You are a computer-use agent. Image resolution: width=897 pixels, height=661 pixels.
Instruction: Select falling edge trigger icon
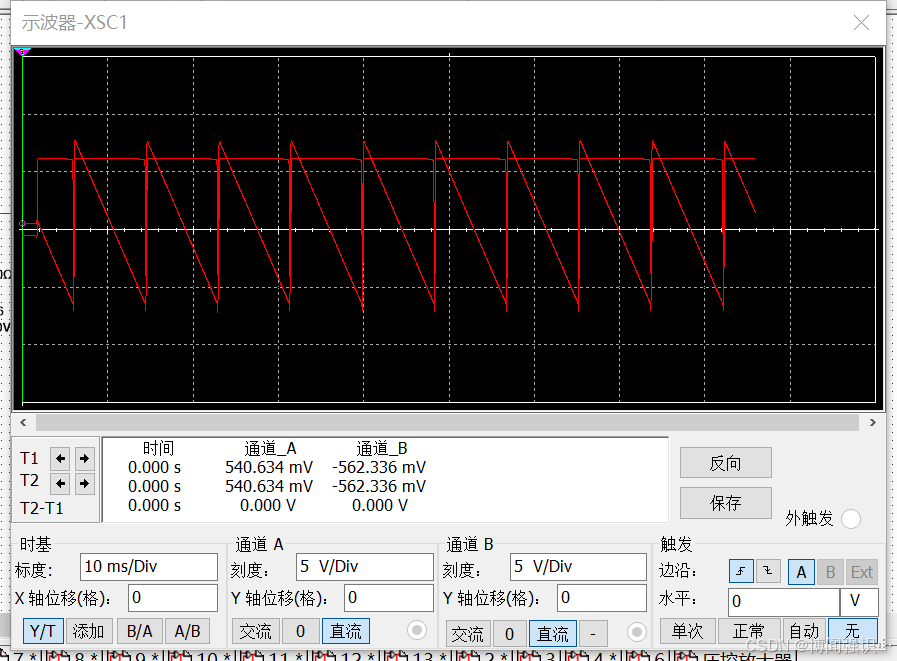coord(768,571)
